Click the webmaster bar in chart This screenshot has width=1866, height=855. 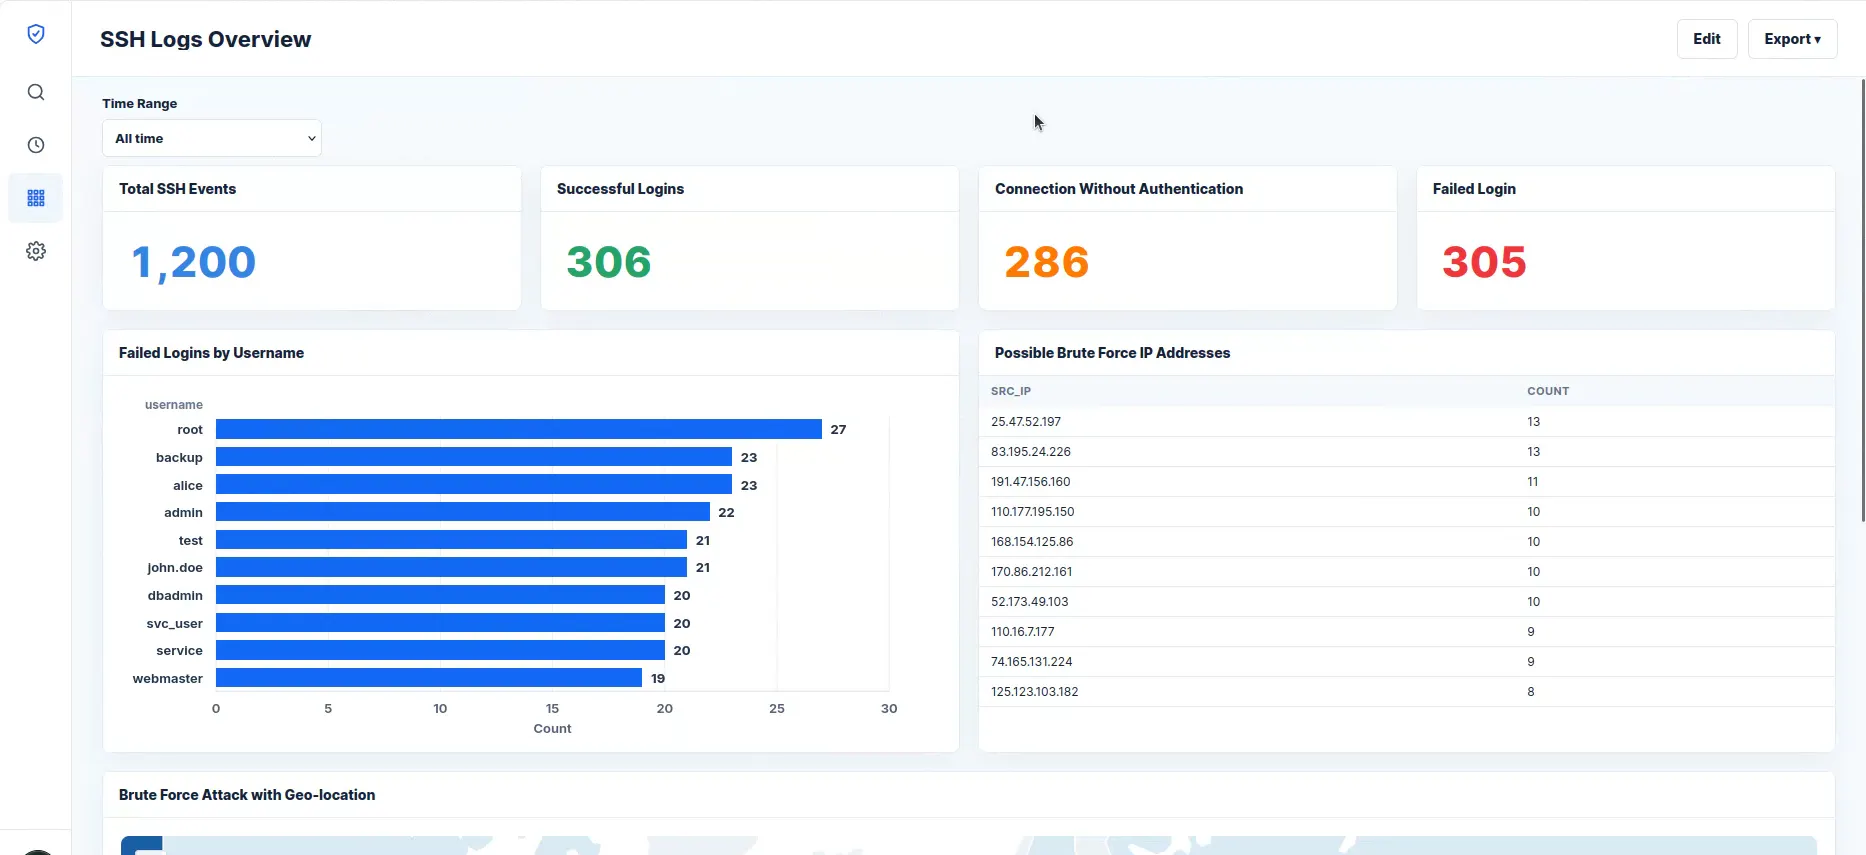pyautogui.click(x=429, y=678)
